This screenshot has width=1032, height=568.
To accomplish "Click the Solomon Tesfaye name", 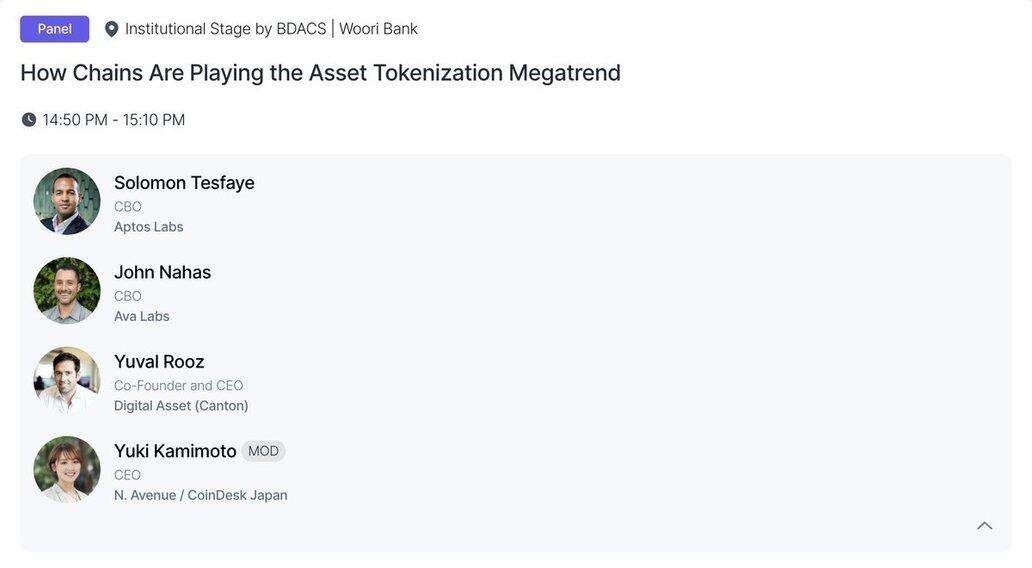I will coord(184,183).
